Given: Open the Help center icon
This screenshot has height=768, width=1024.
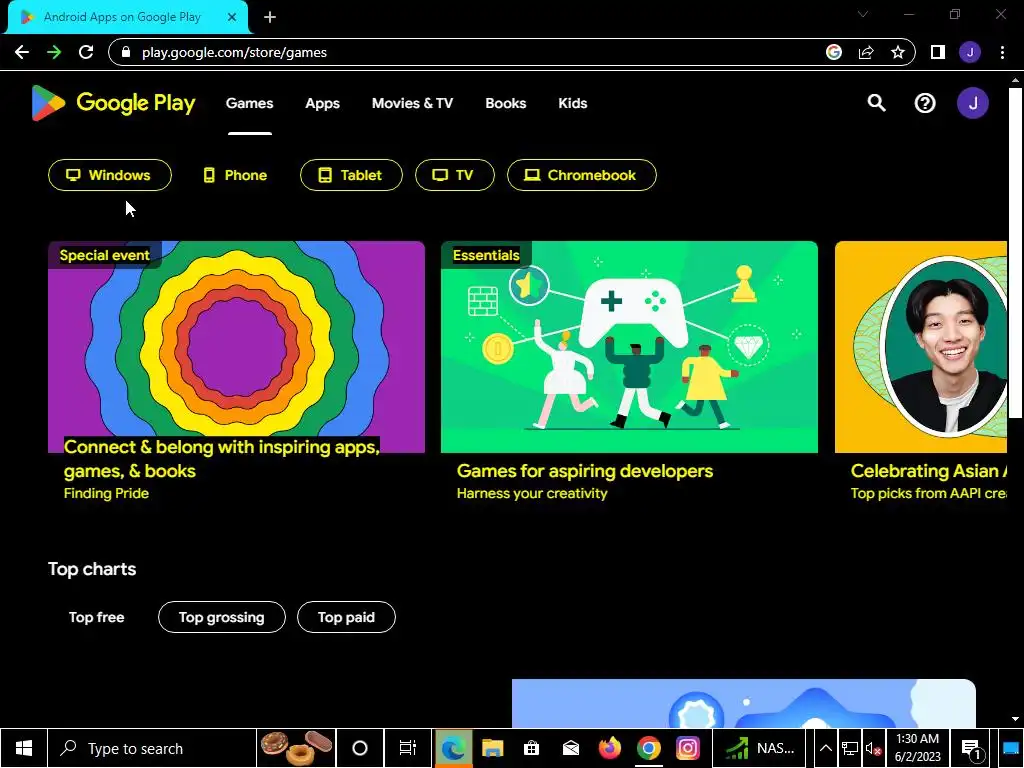Looking at the screenshot, I should pos(925,103).
